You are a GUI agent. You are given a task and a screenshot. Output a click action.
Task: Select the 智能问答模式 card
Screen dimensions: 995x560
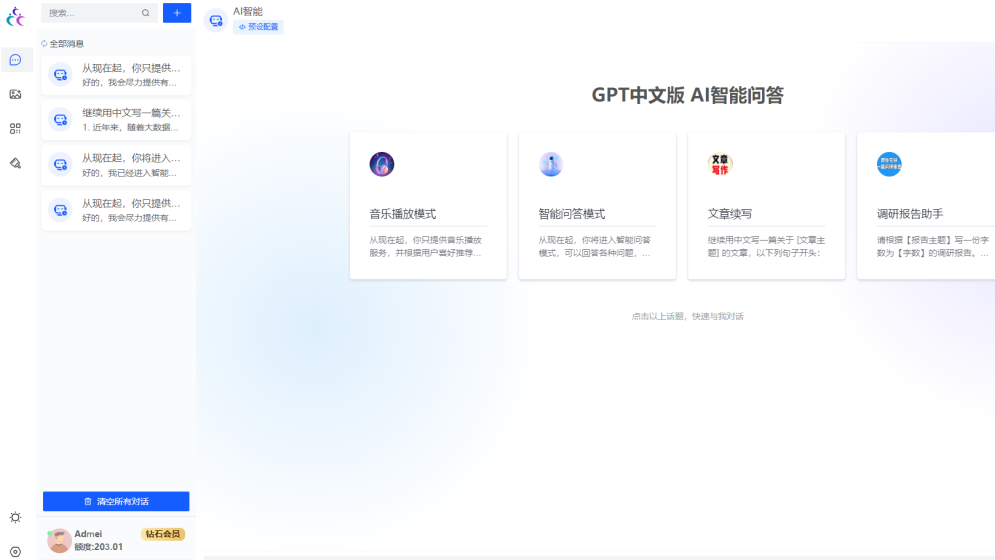tap(597, 206)
